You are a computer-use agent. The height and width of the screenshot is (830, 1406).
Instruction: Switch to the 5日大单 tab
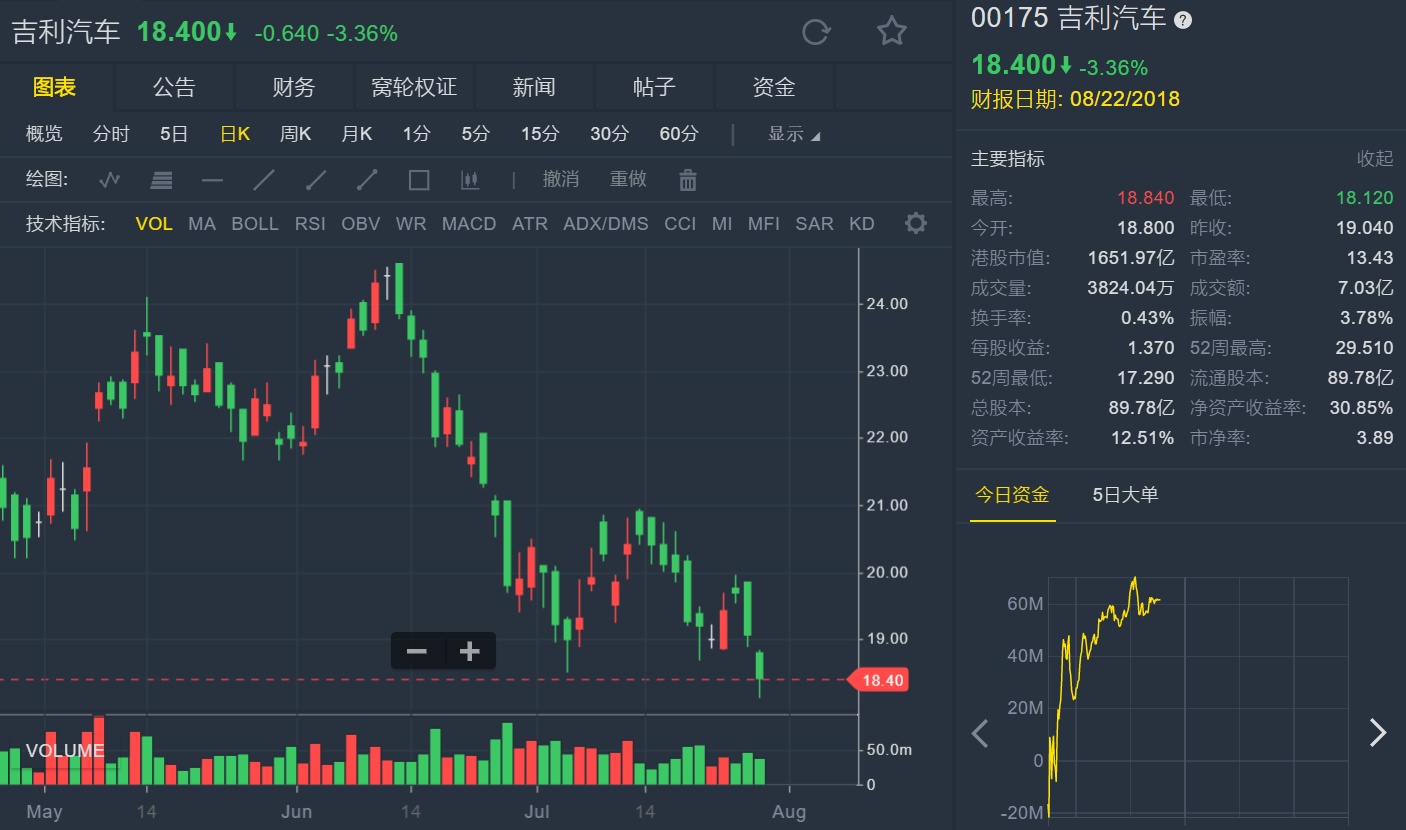pos(1125,494)
